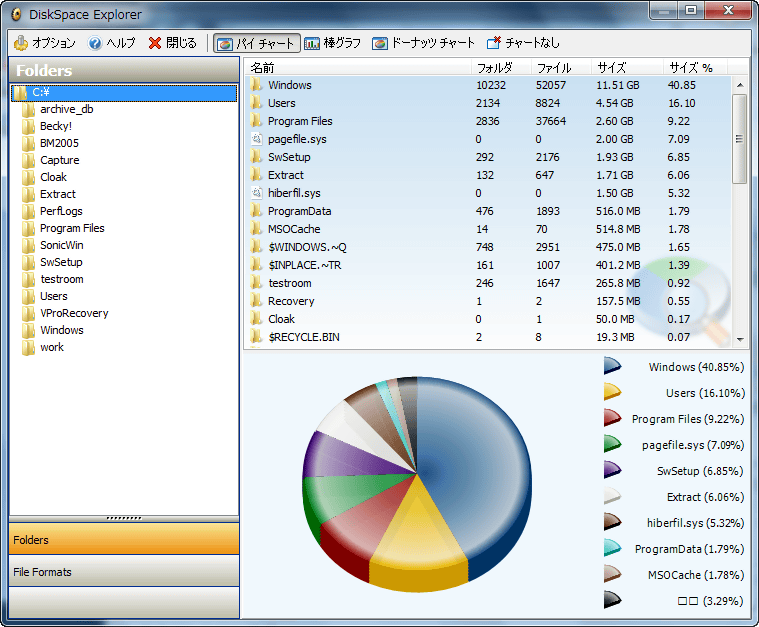Click the hiberfil.sys file icon in list
The height and width of the screenshot is (627, 759).
(x=257, y=193)
